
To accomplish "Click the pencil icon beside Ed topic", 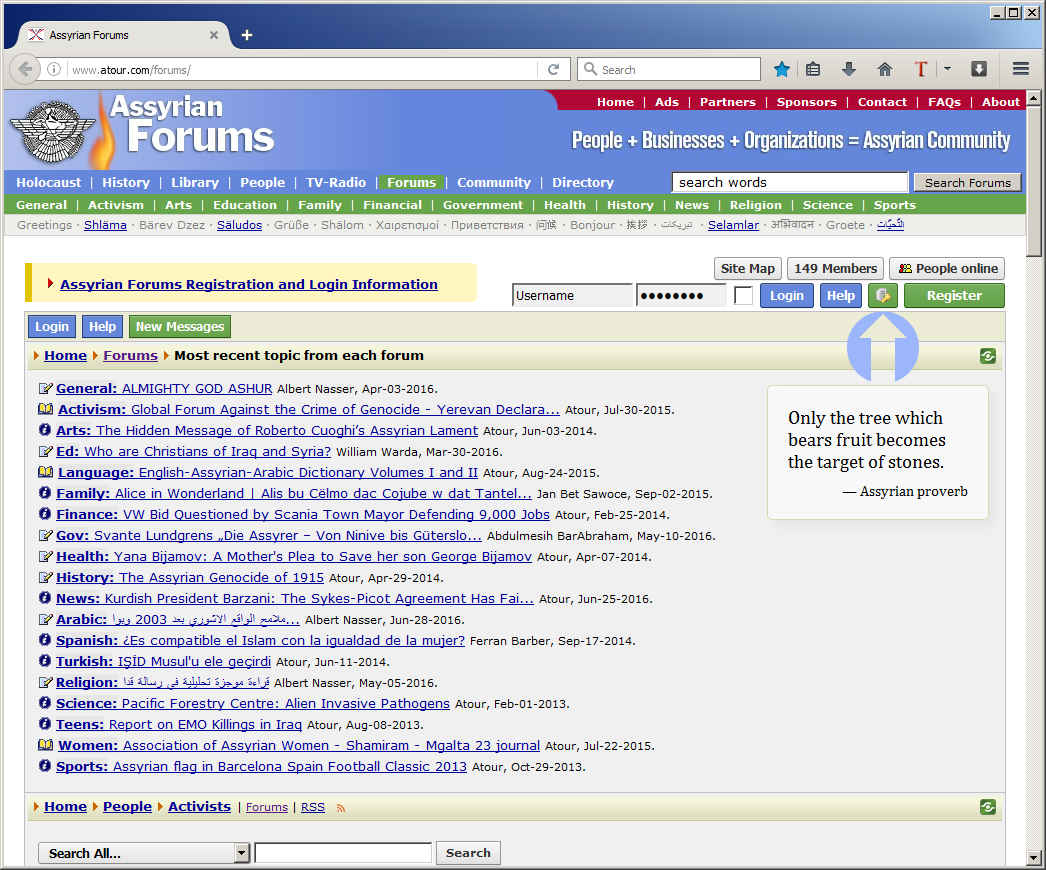I will pos(45,451).
